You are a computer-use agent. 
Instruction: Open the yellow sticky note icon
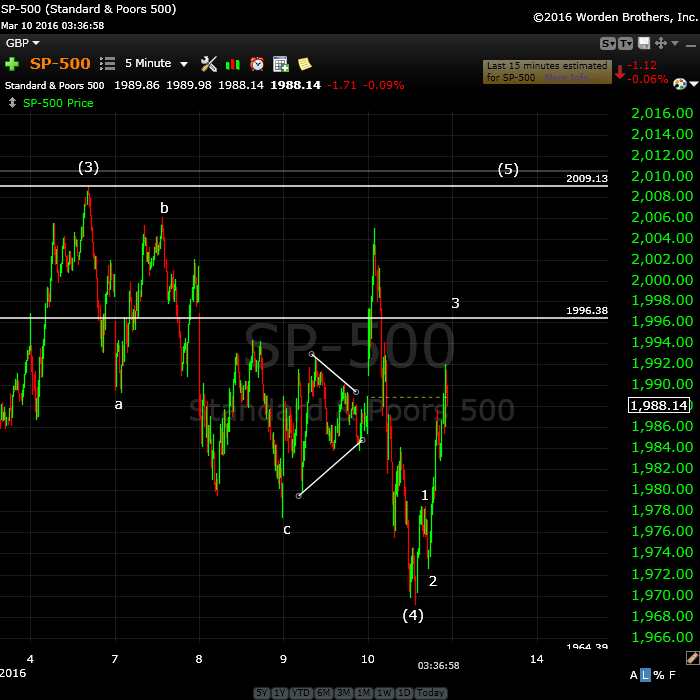pos(304,64)
